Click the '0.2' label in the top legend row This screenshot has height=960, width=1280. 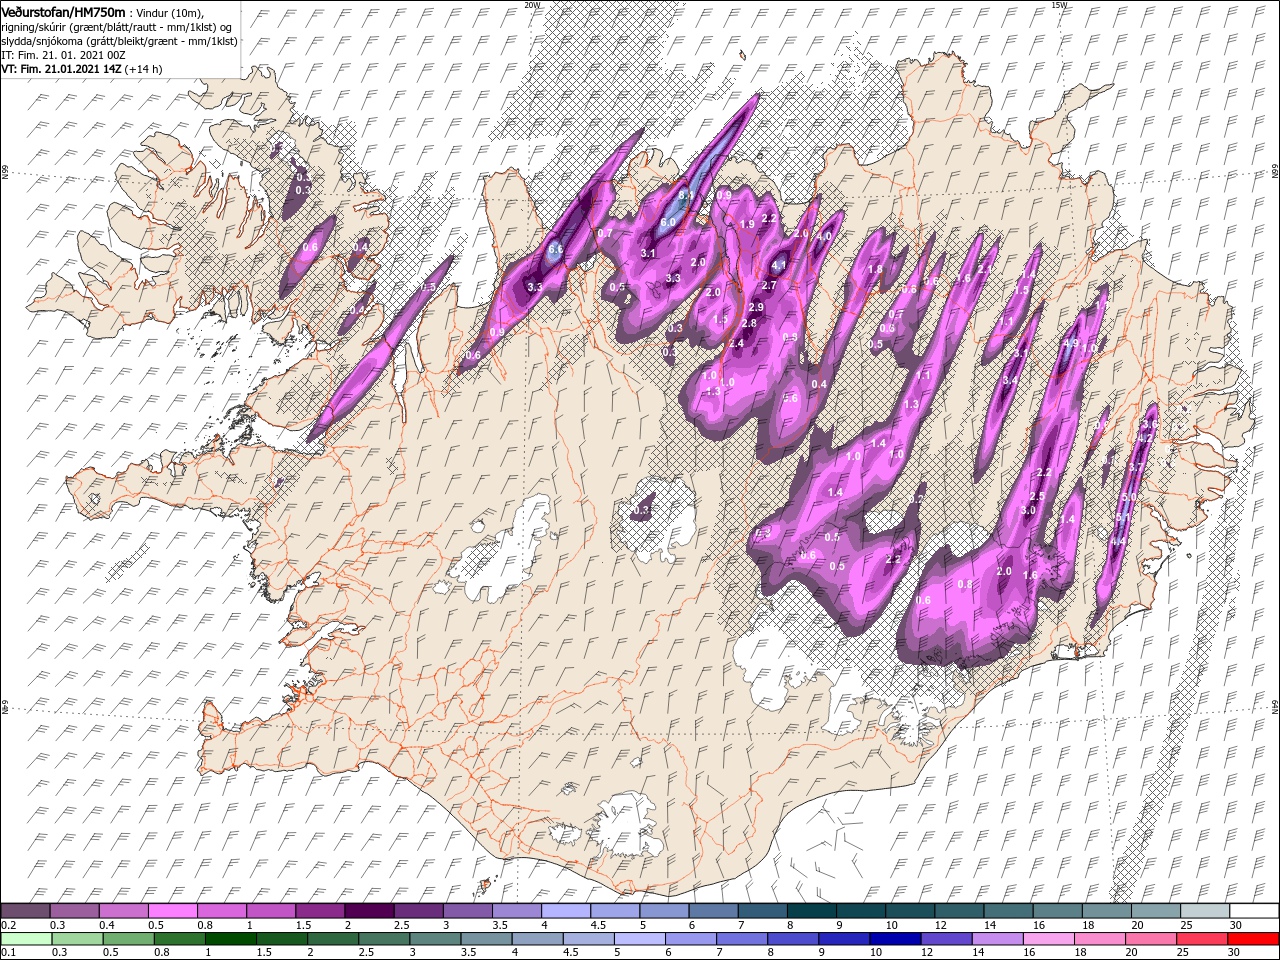pyautogui.click(x=8, y=925)
